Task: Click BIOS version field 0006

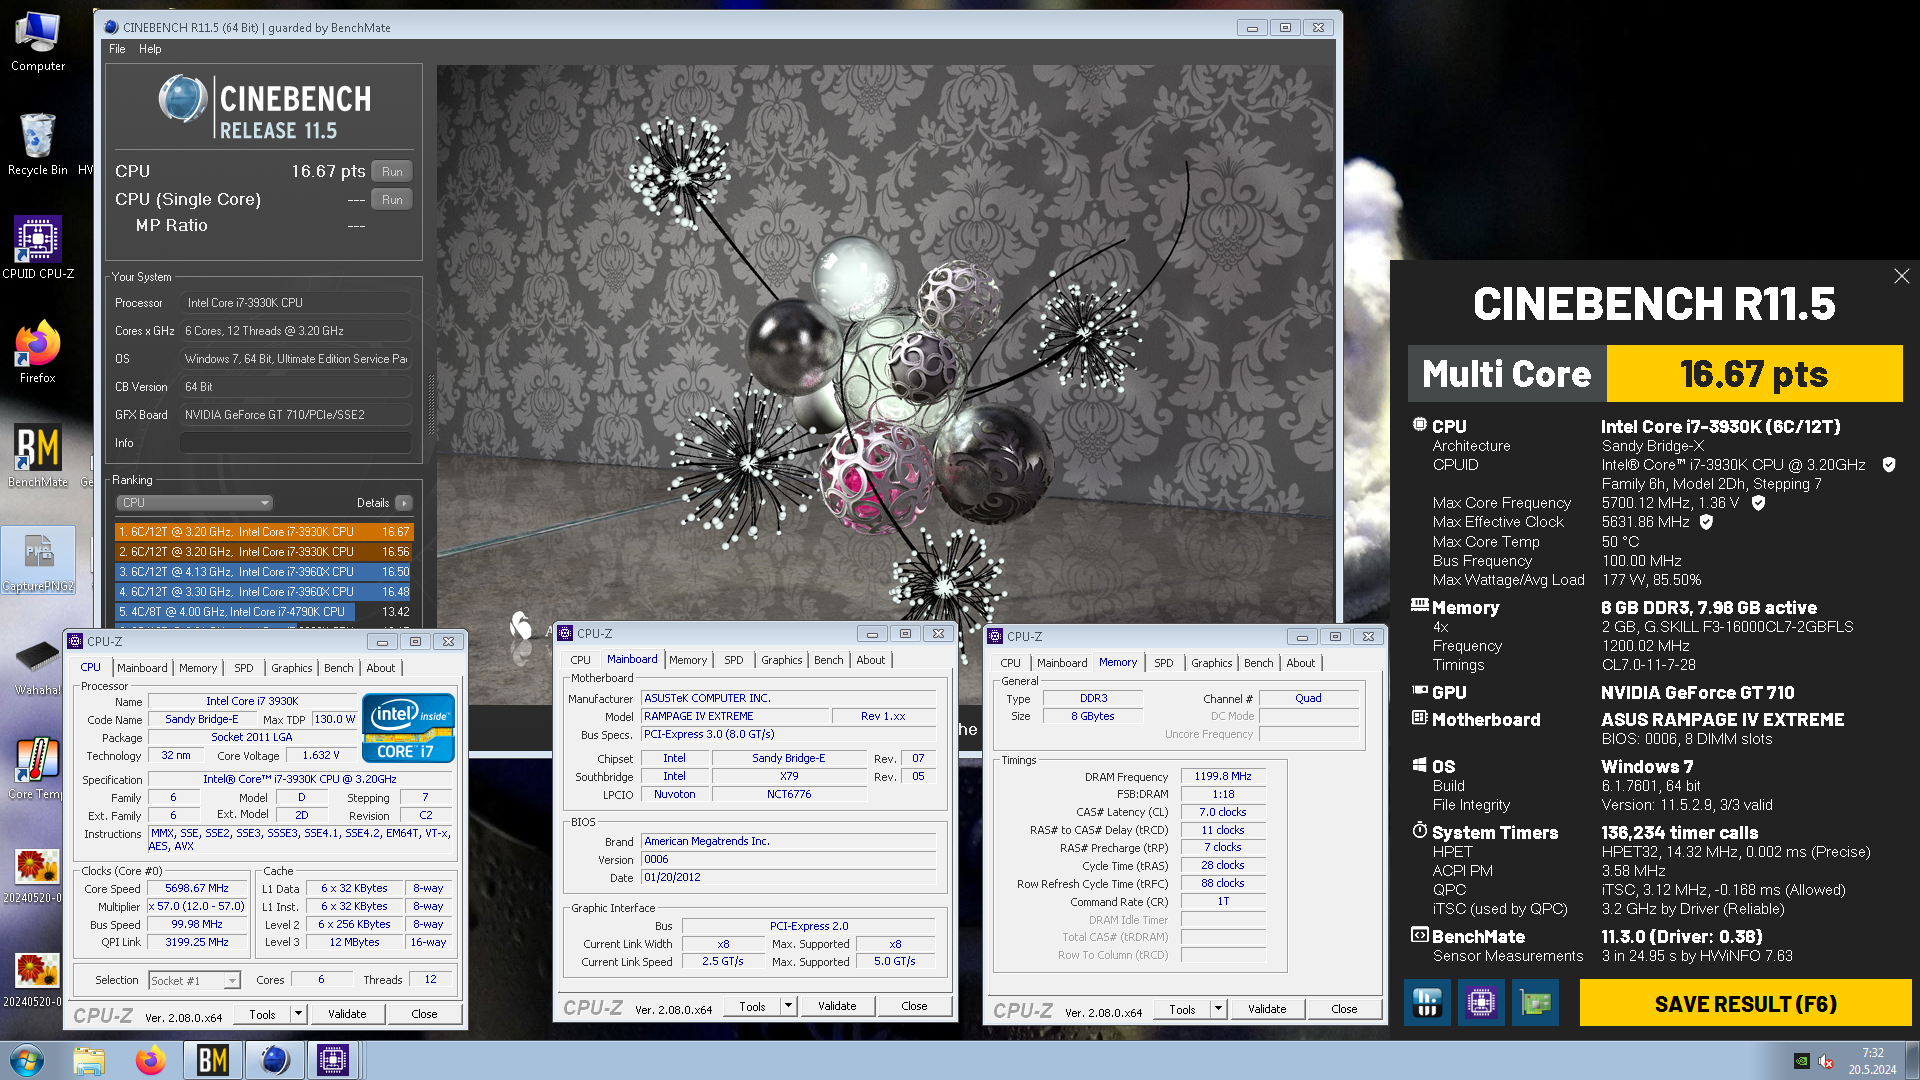Action: point(789,859)
